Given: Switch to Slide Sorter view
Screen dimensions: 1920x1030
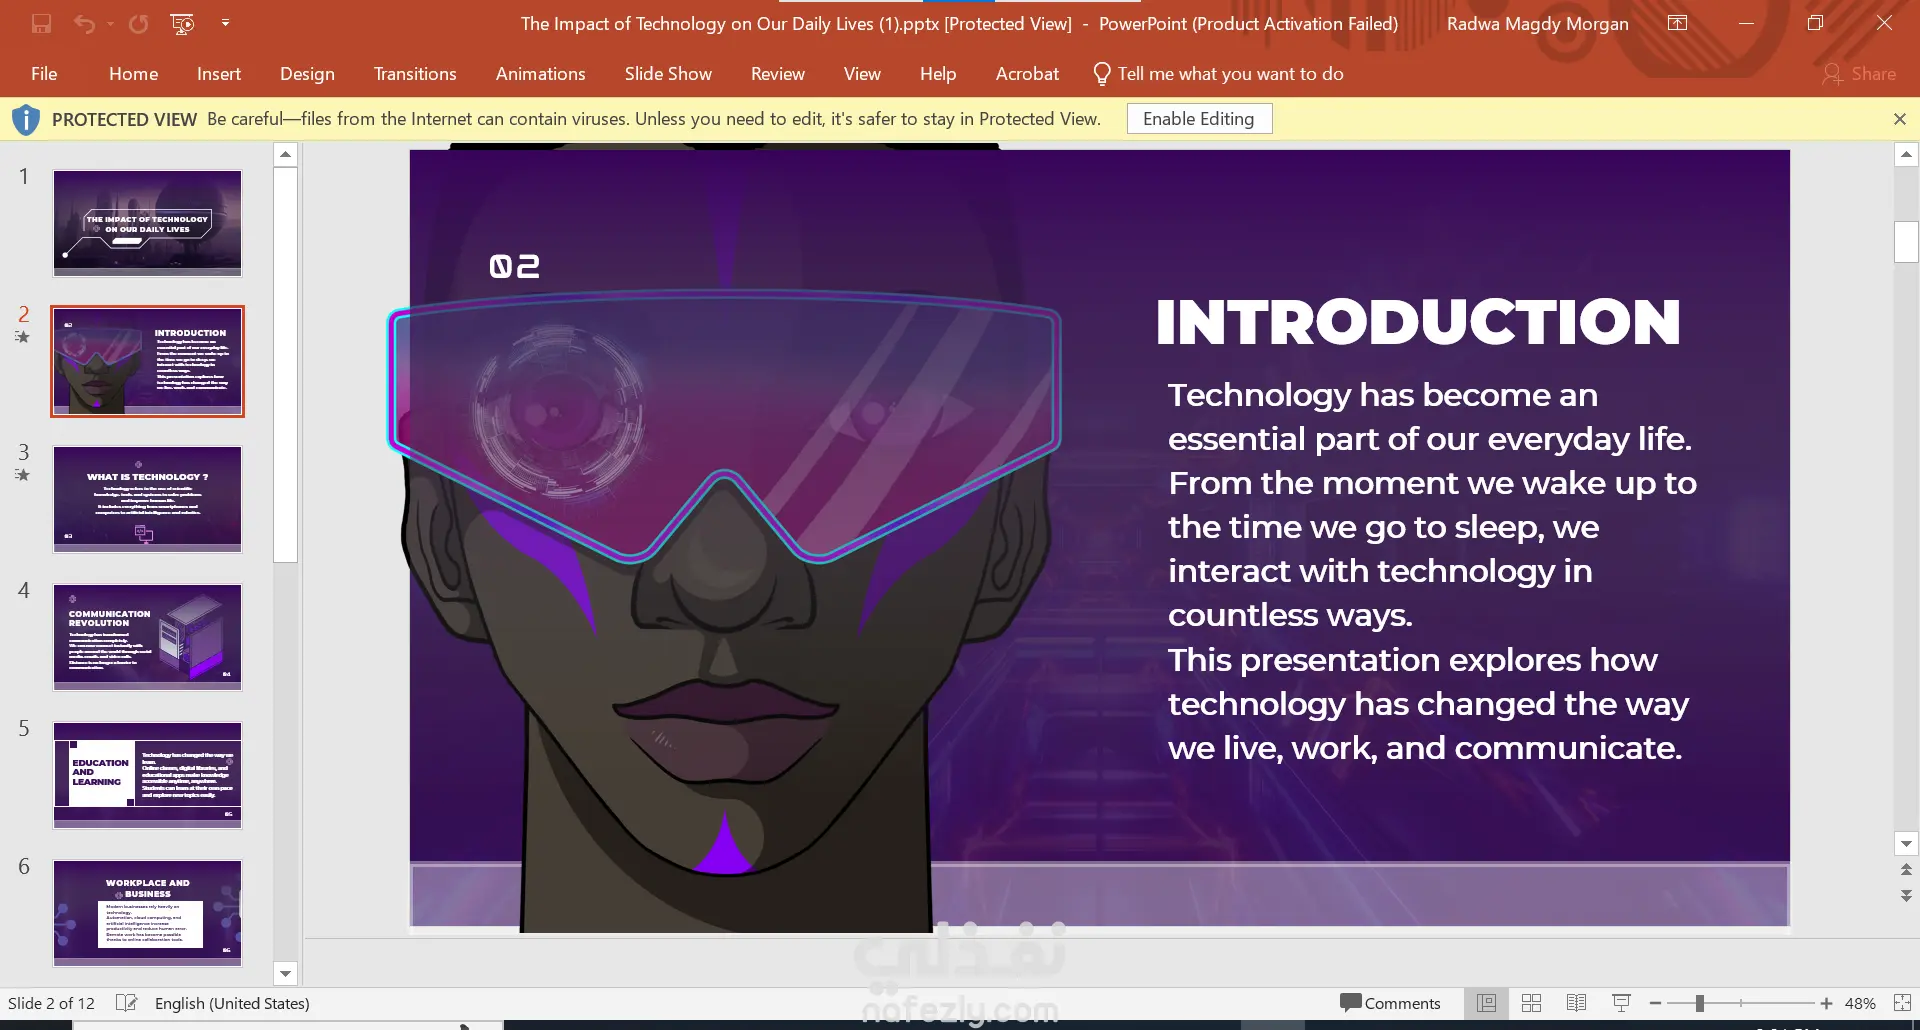Looking at the screenshot, I should tap(1531, 1003).
